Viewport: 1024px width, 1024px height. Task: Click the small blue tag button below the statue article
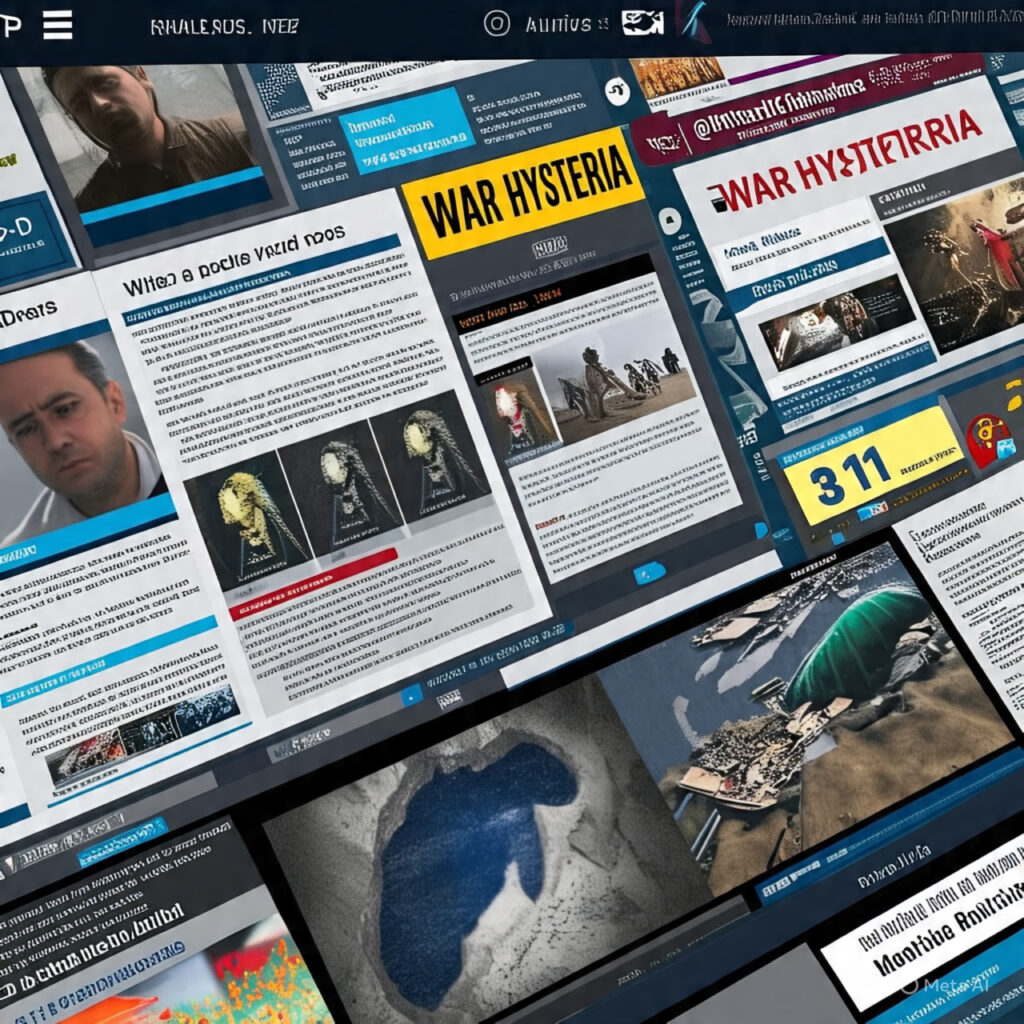click(649, 573)
